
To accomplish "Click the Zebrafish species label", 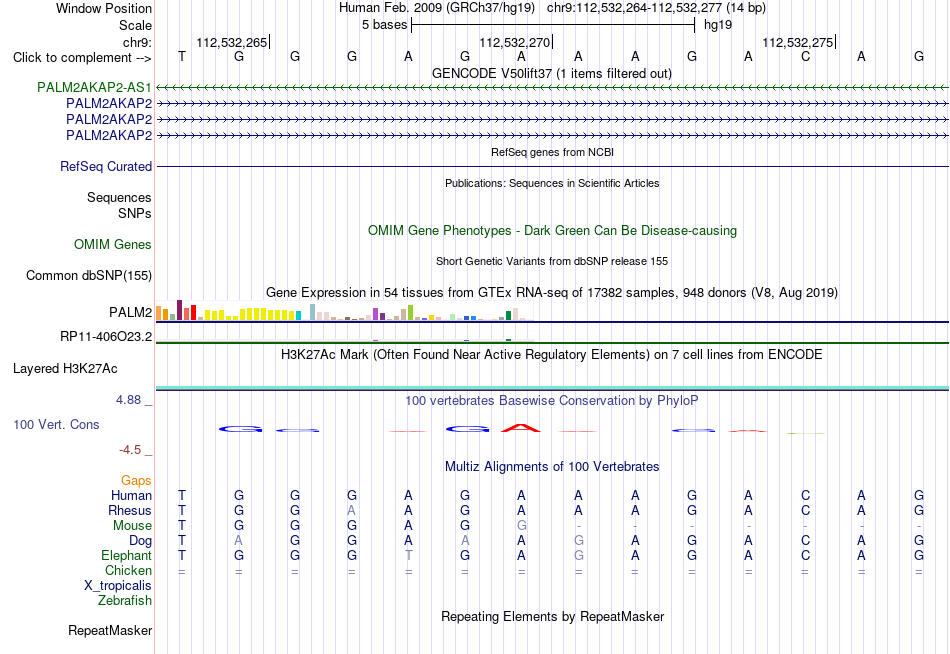I will (125, 601).
